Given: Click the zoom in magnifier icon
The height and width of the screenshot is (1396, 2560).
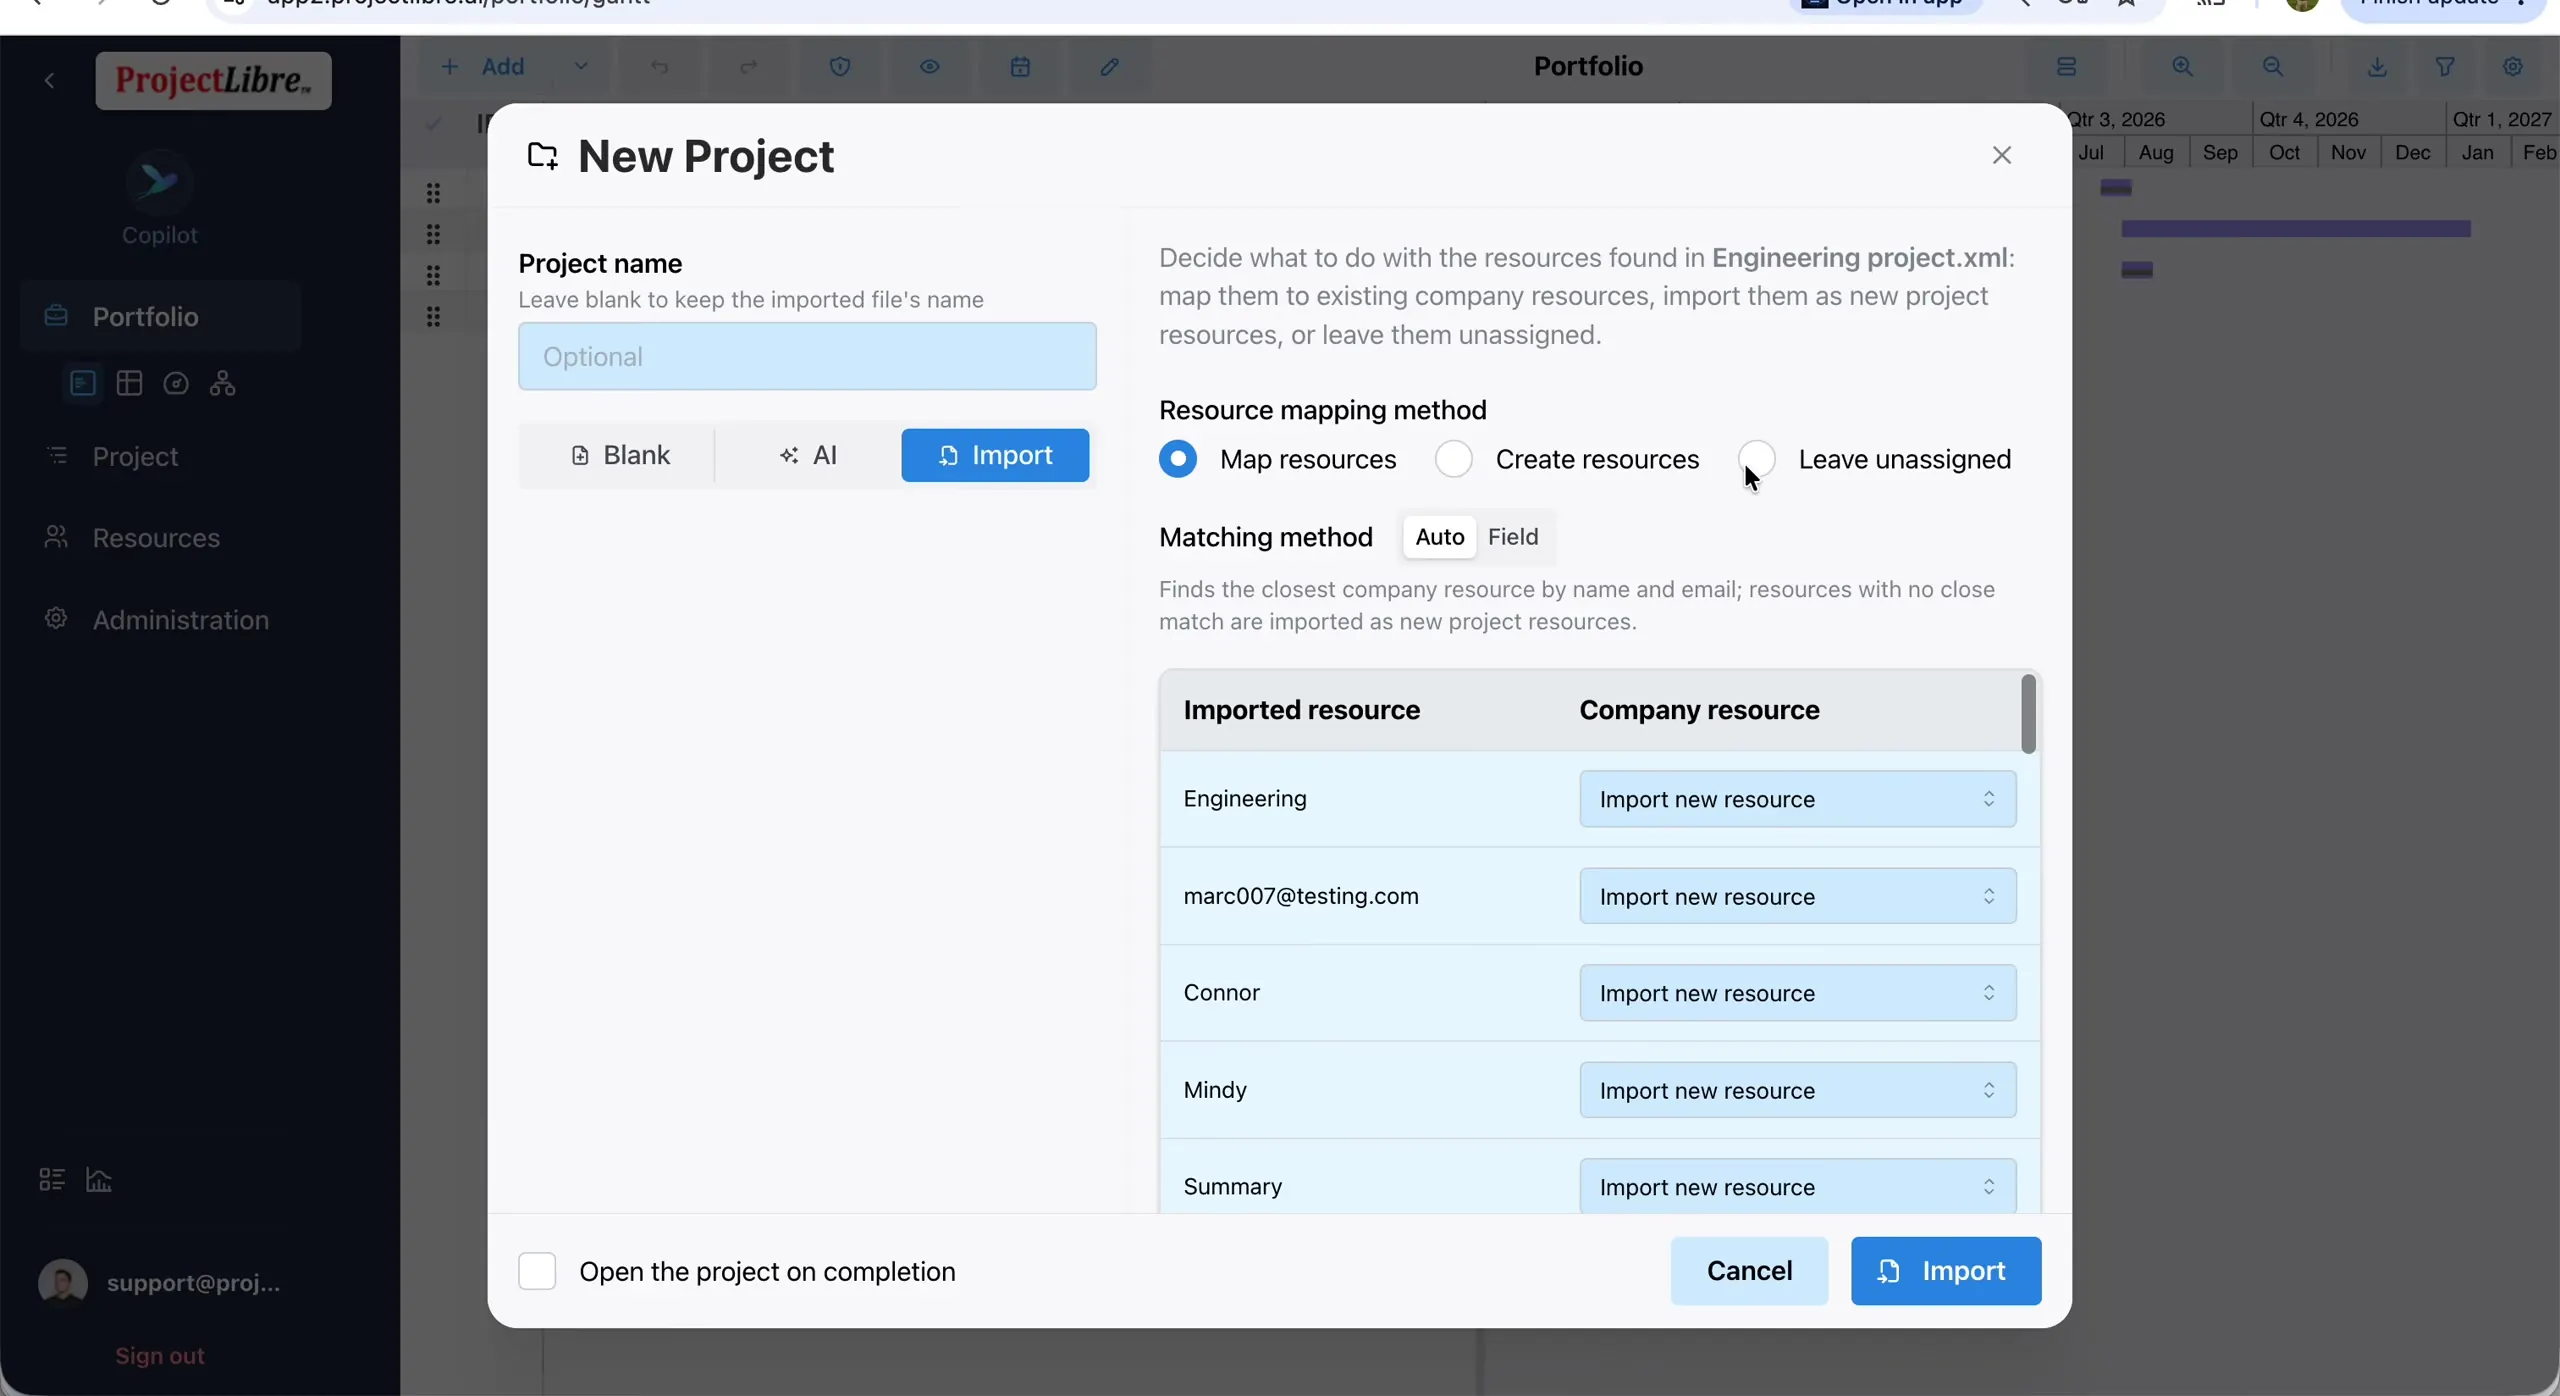Looking at the screenshot, I should pos(2183,67).
